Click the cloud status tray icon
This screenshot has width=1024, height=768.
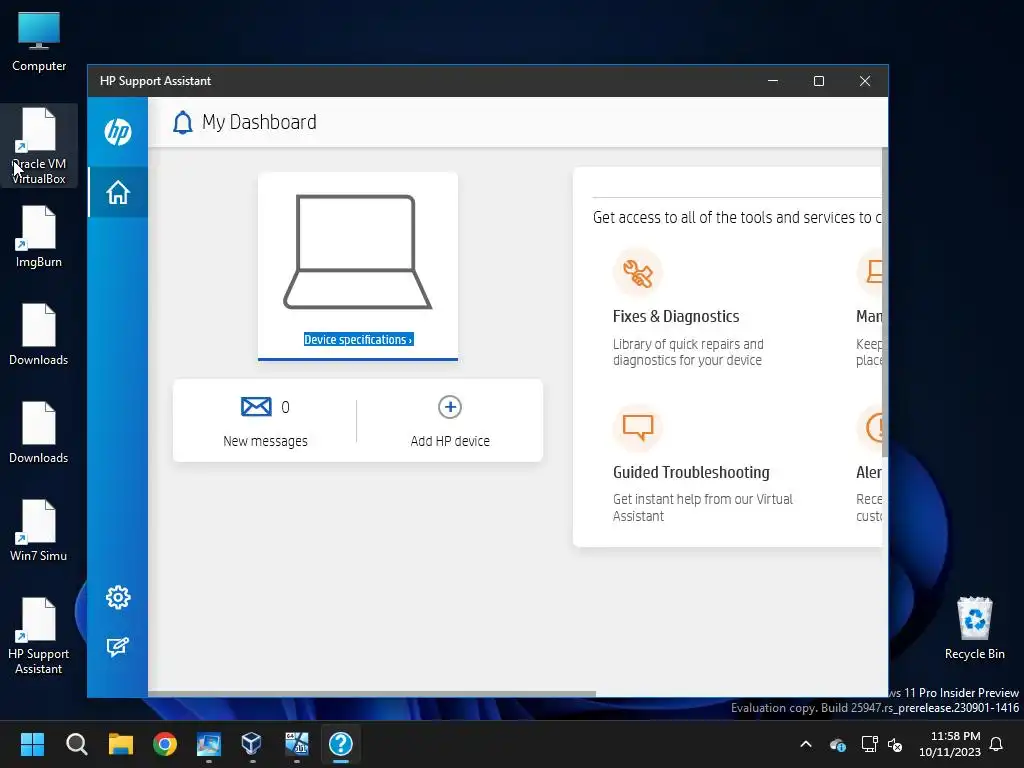pos(838,744)
